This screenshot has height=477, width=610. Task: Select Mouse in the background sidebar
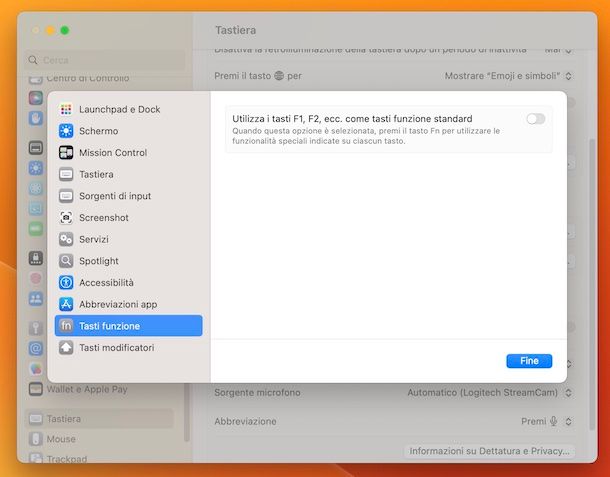[x=99, y=439]
